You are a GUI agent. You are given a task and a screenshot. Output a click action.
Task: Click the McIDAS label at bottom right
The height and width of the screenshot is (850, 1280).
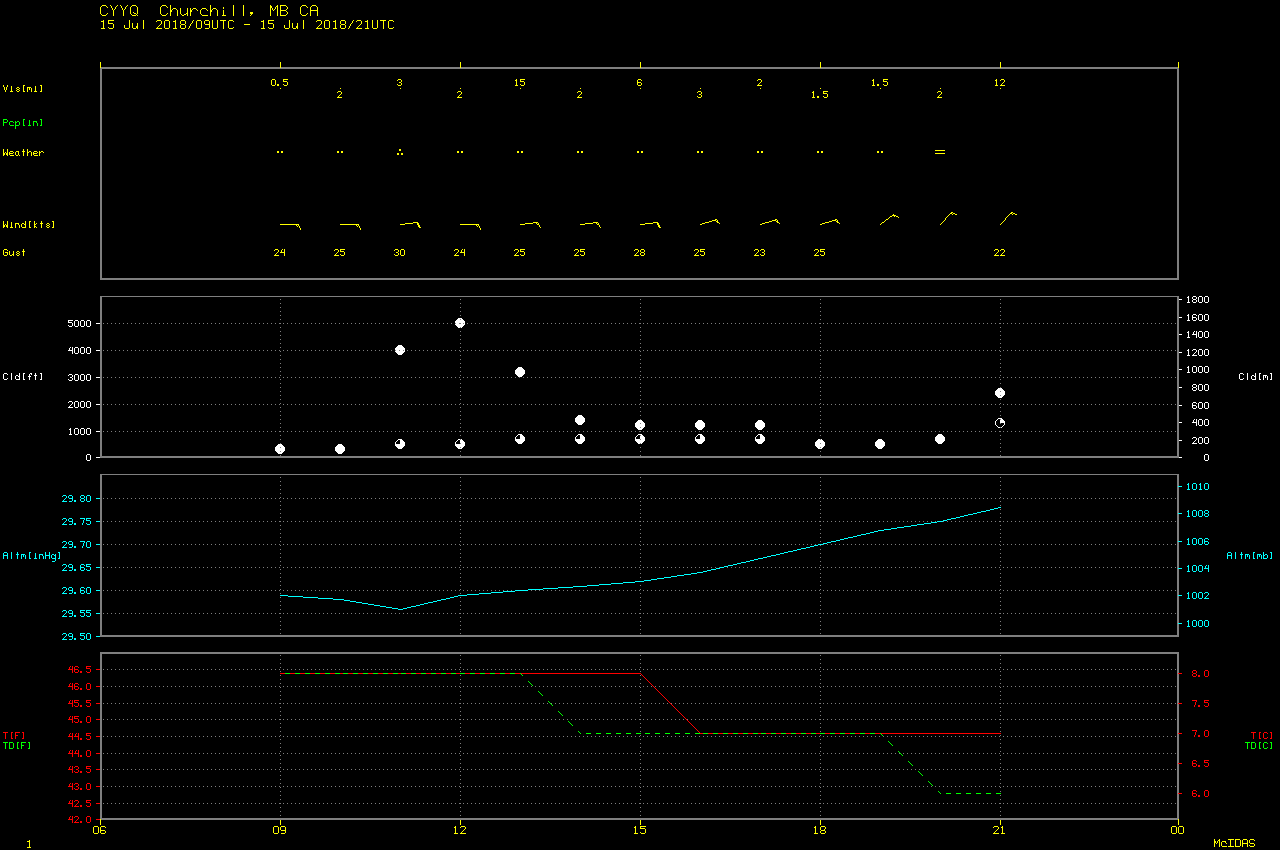pyautogui.click(x=1234, y=844)
